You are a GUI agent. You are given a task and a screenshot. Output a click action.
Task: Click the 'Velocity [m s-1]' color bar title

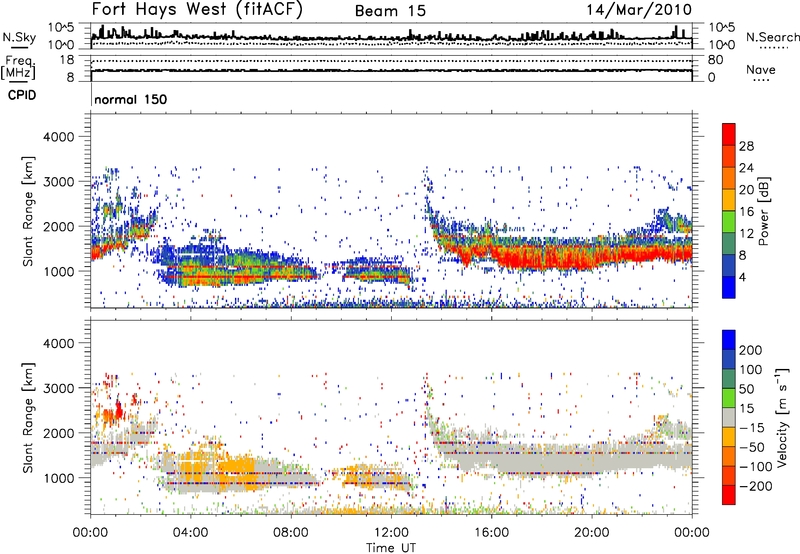point(783,417)
